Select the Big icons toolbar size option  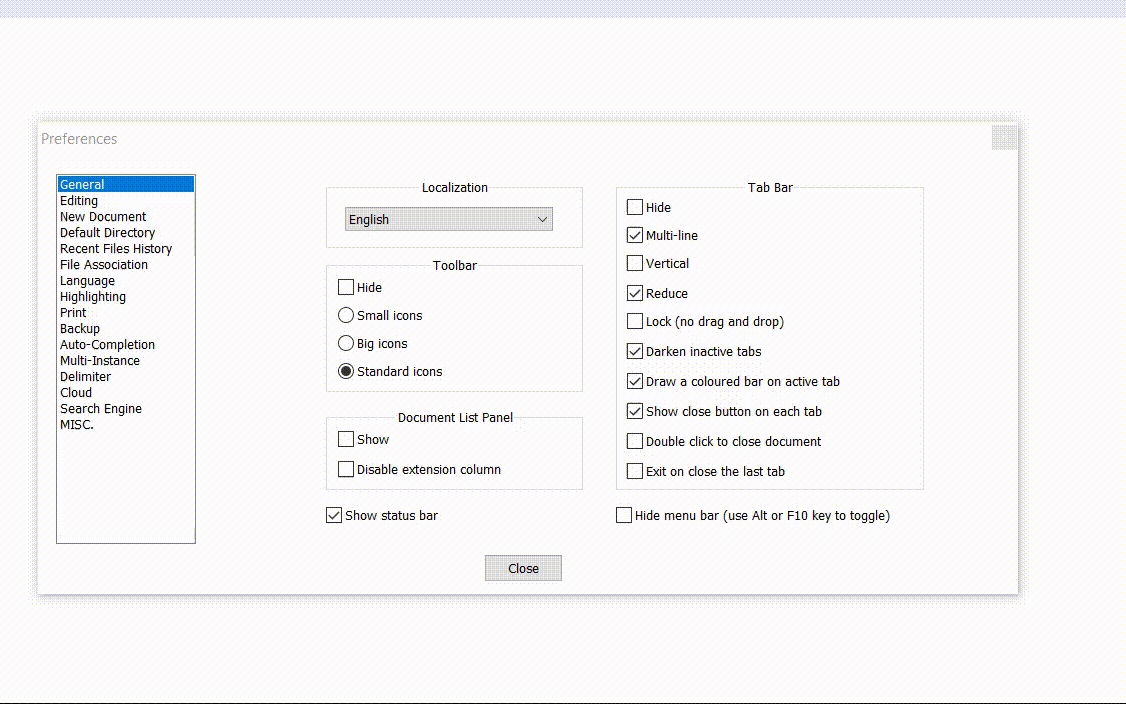345,343
